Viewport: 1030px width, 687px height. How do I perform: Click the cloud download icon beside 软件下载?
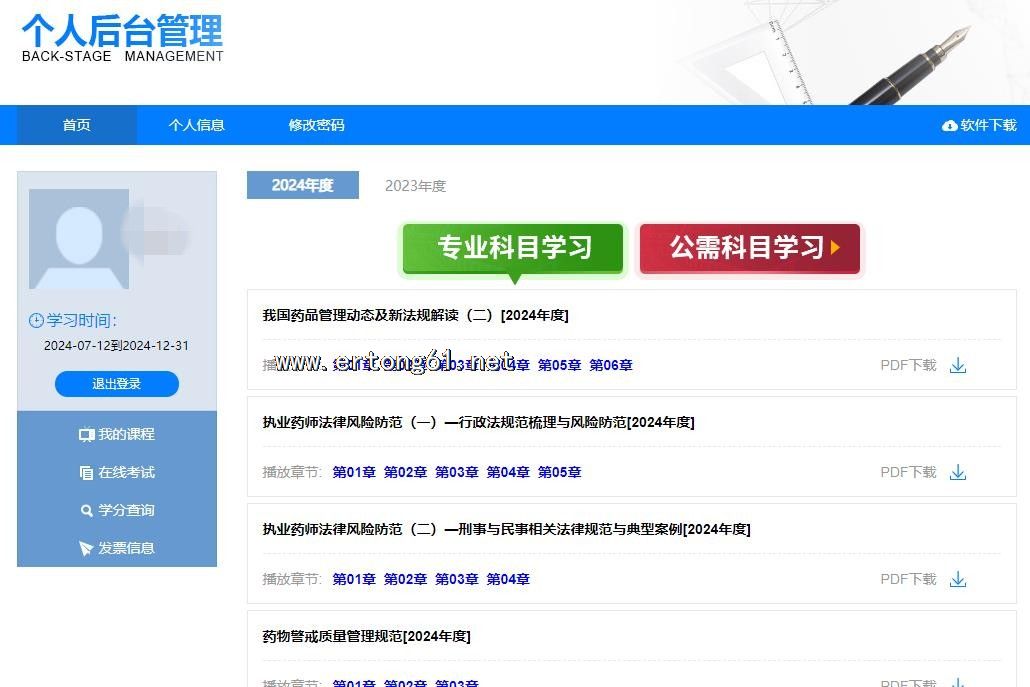[949, 126]
